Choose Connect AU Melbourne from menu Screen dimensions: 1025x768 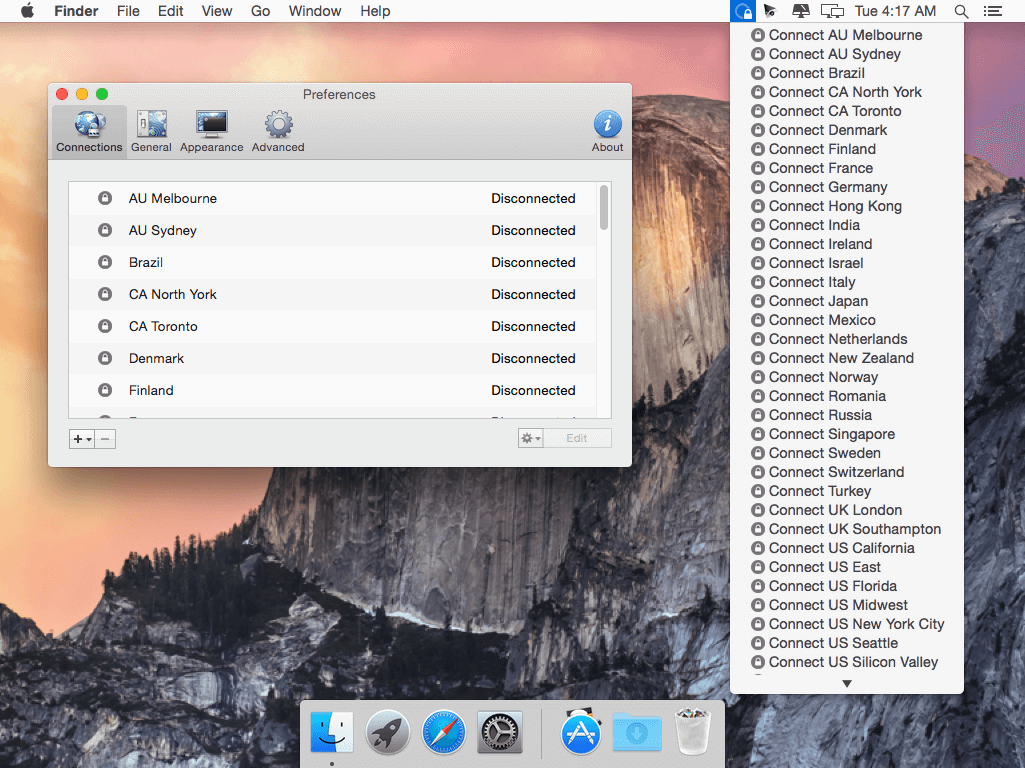coord(847,35)
